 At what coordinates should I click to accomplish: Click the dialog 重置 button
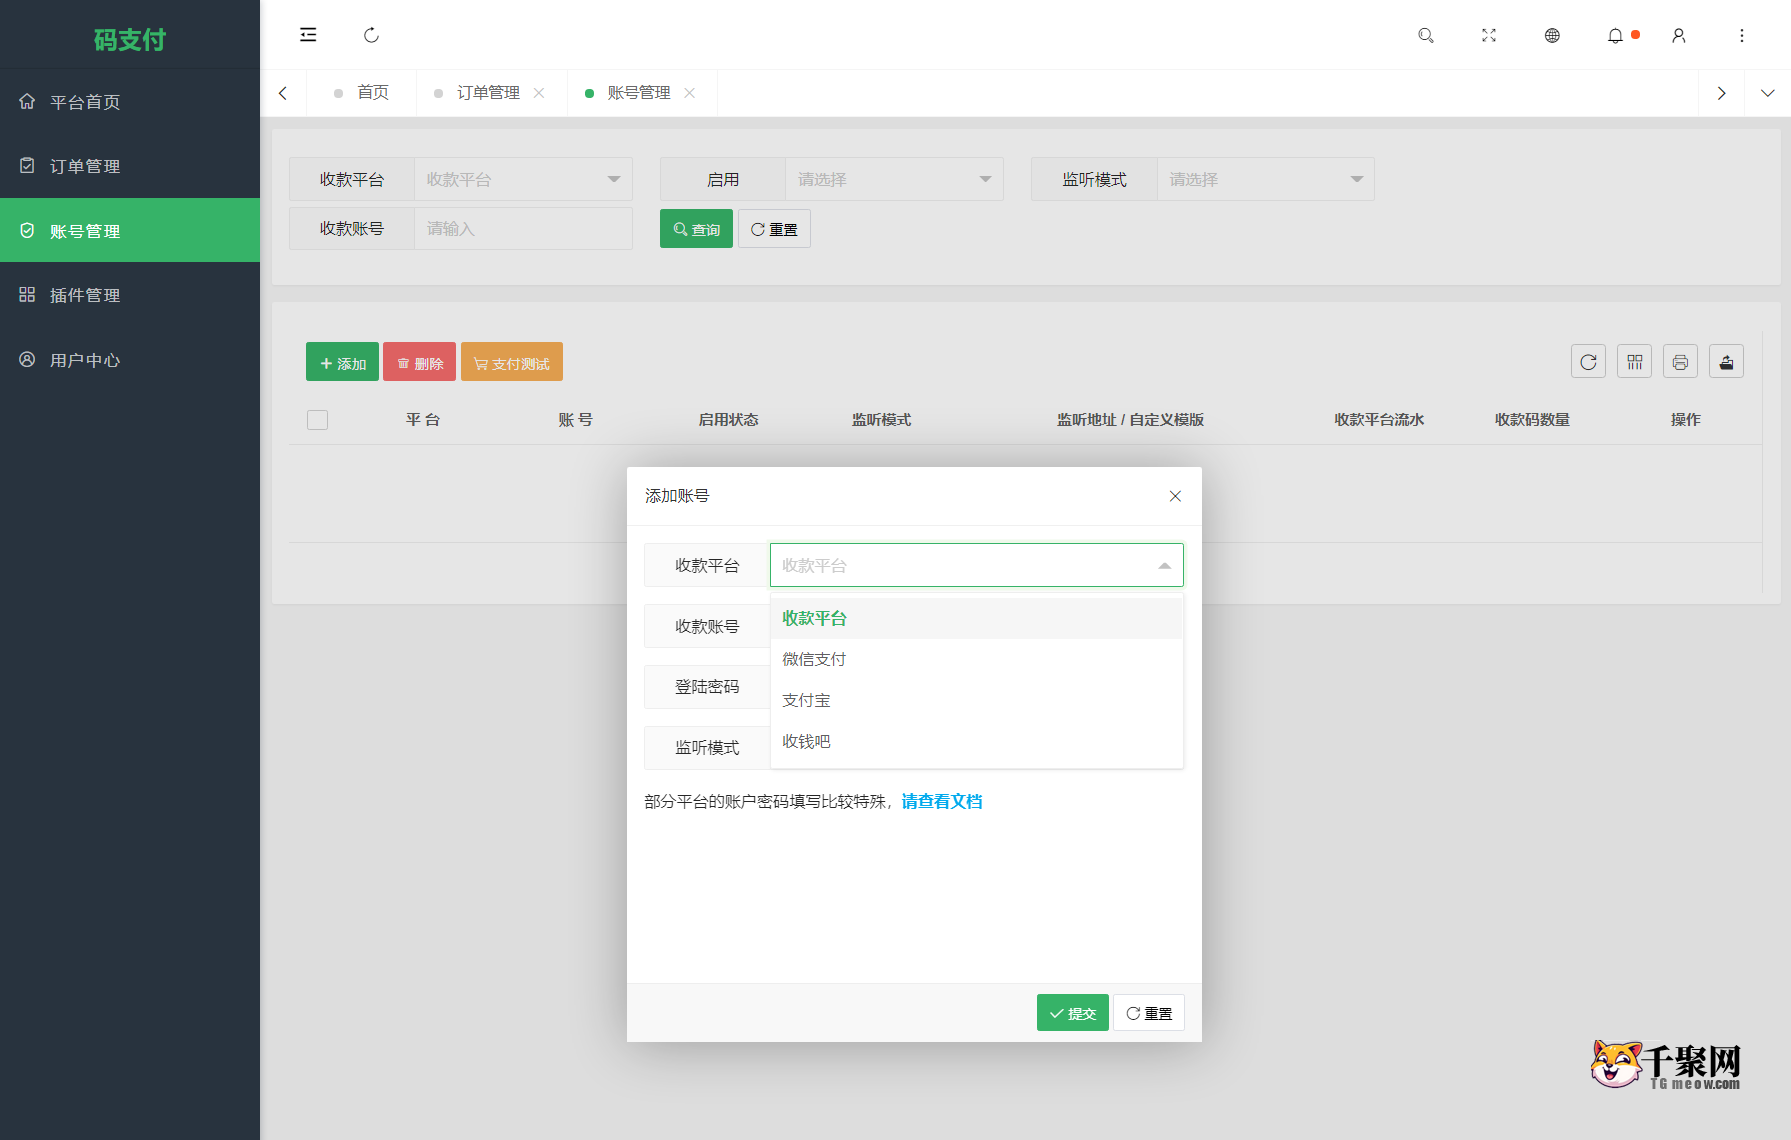coord(1149,1013)
